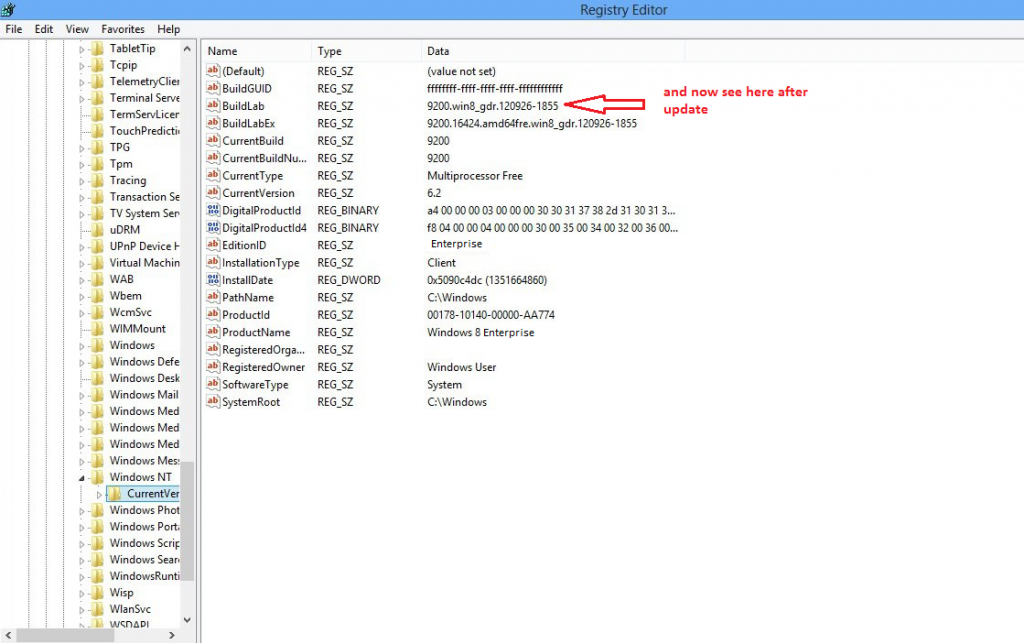The width and height of the screenshot is (1024, 643).
Task: Open the Favorites menu
Action: (x=123, y=29)
